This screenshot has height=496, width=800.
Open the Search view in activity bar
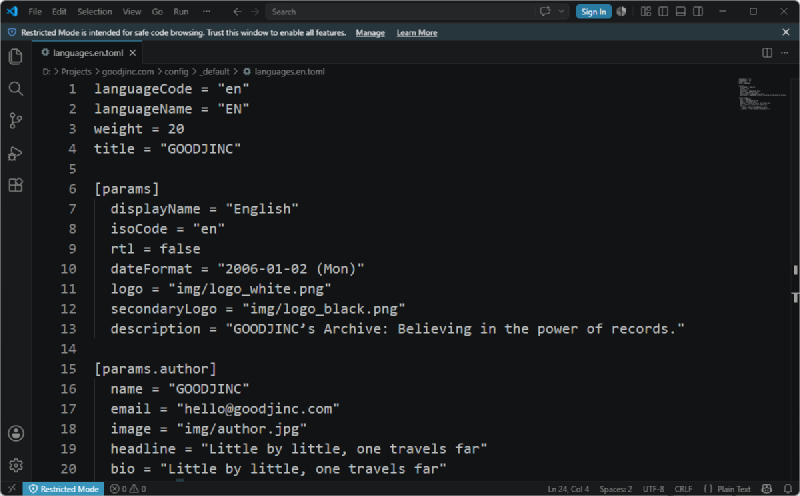pyautogui.click(x=16, y=89)
